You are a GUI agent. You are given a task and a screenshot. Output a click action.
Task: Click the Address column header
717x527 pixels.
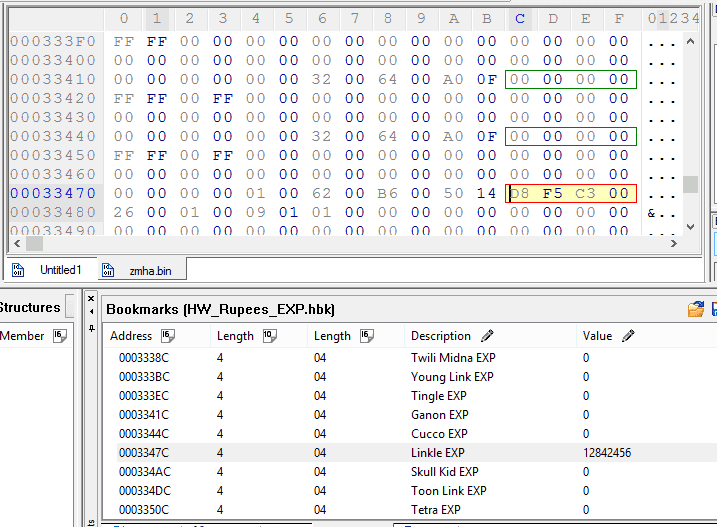(x=131, y=336)
